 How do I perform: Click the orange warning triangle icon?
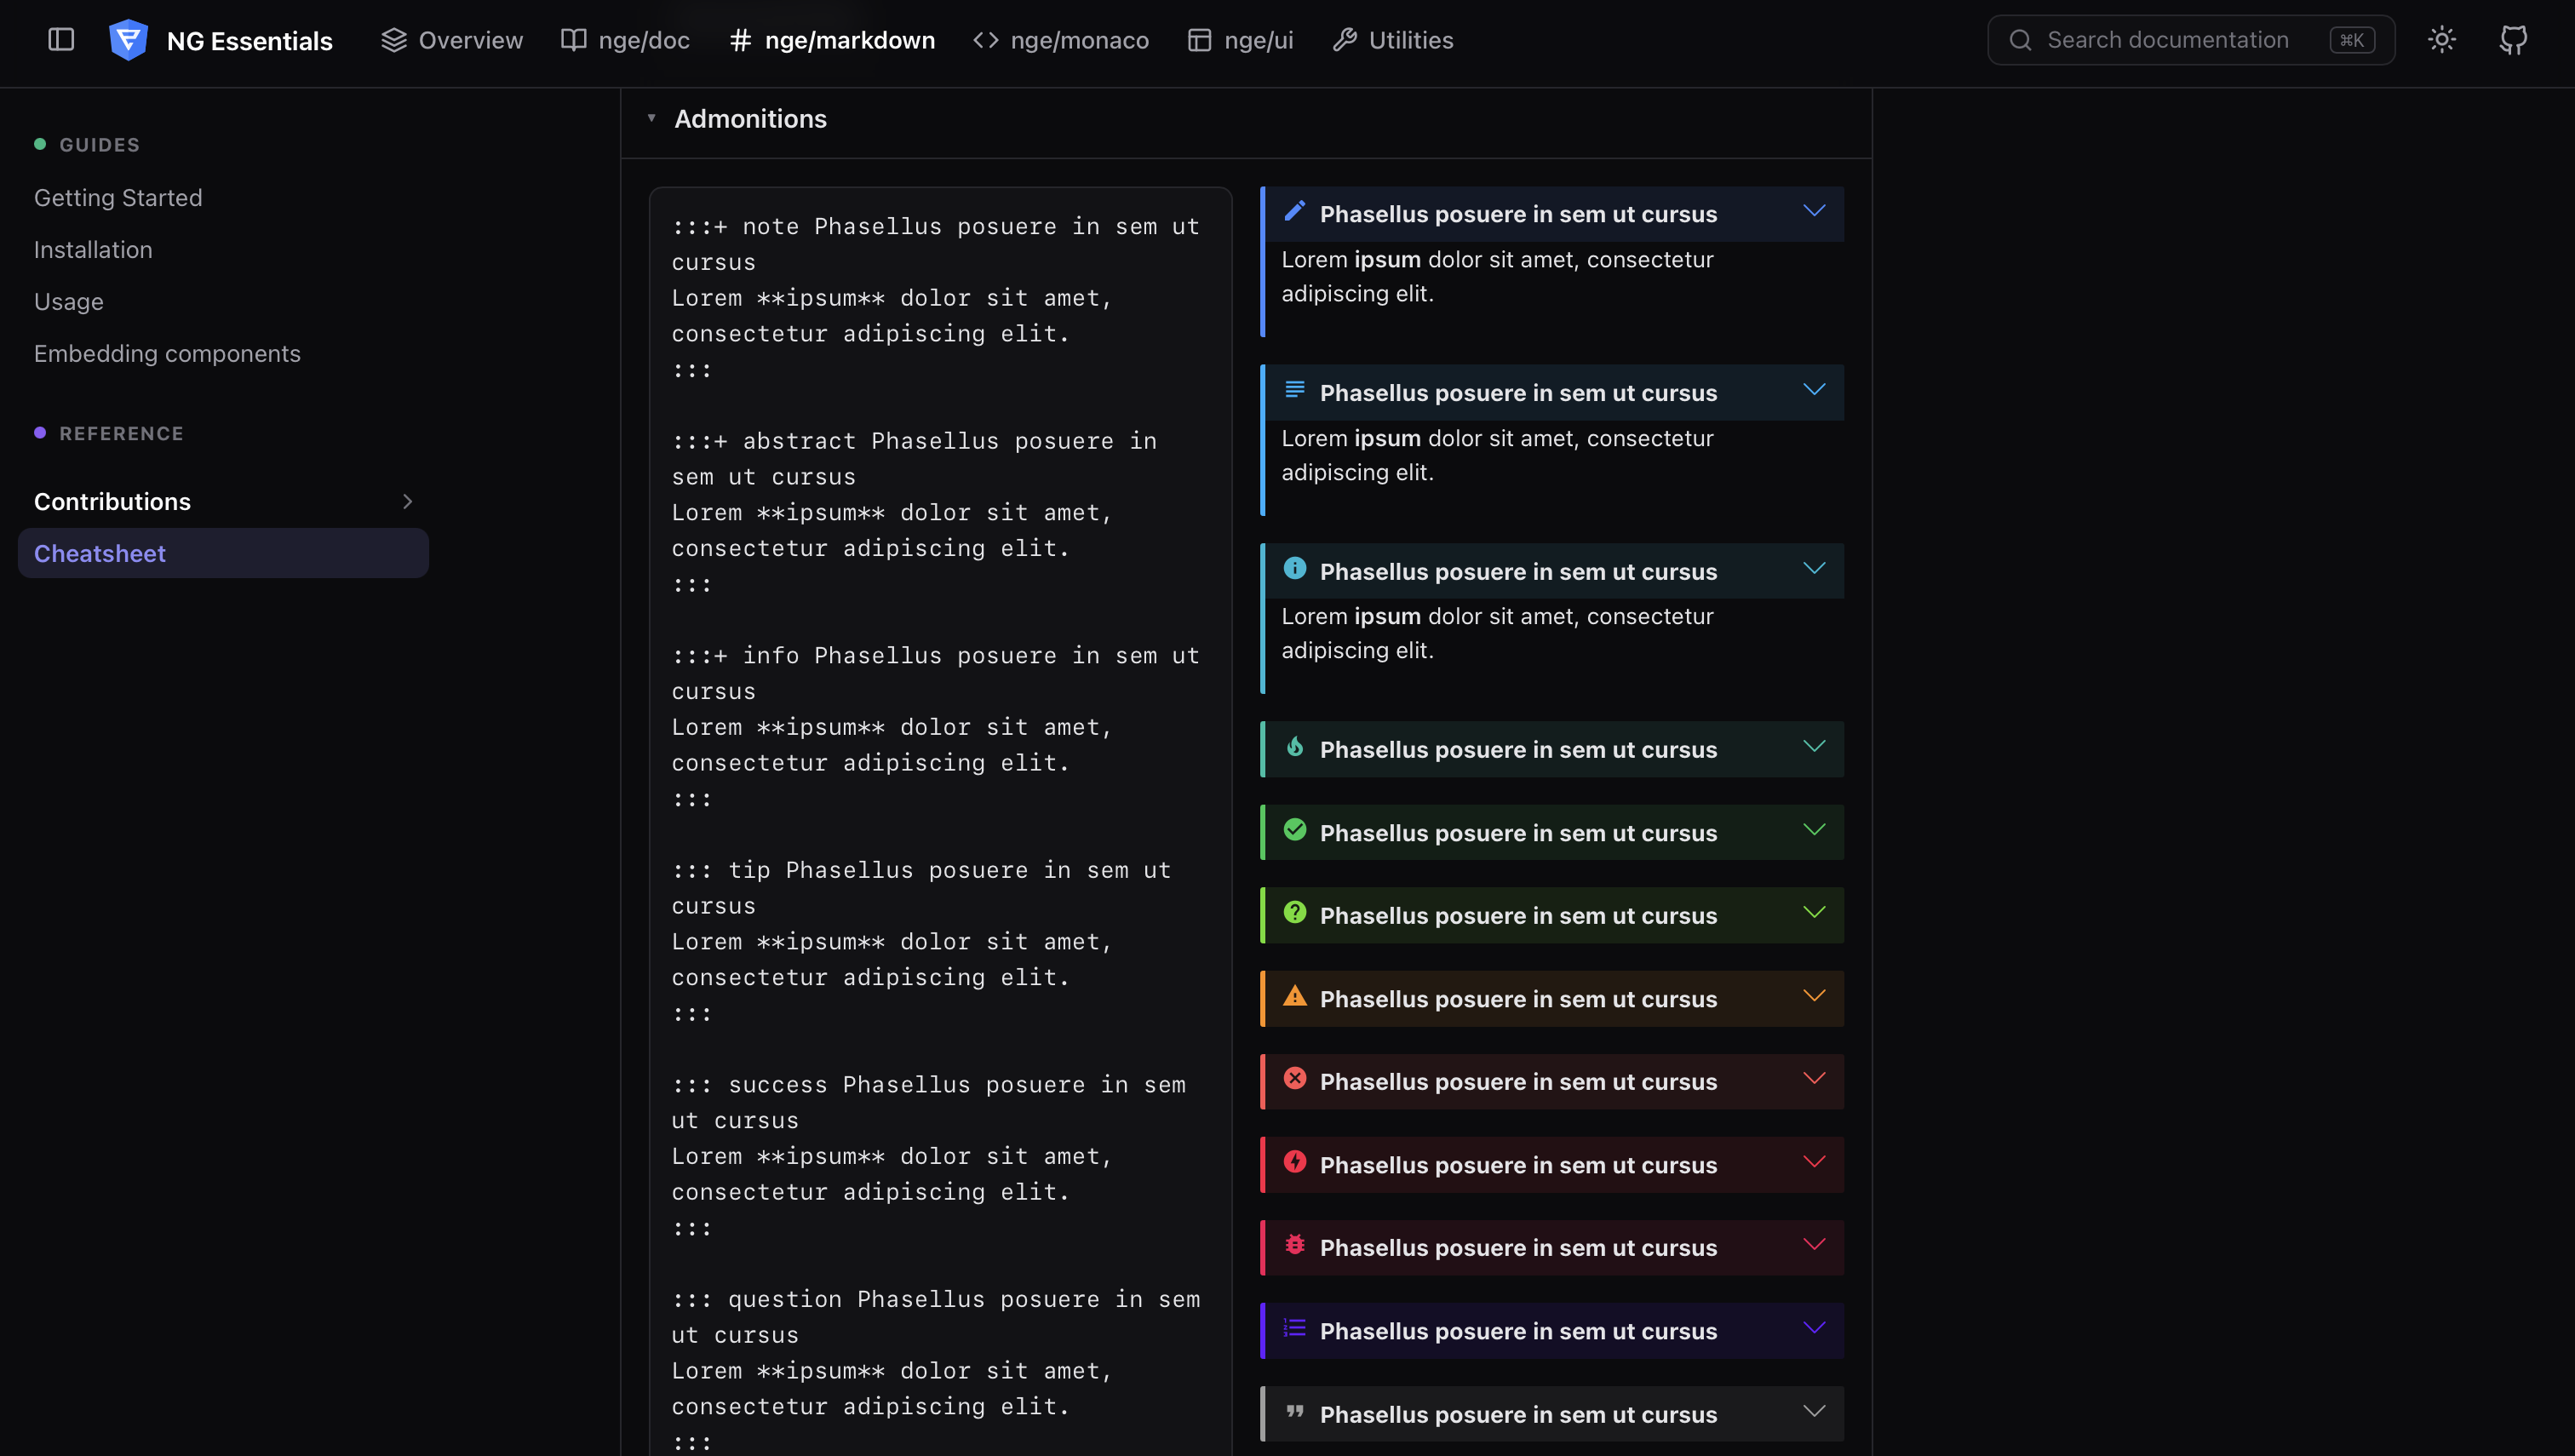pyautogui.click(x=1294, y=996)
